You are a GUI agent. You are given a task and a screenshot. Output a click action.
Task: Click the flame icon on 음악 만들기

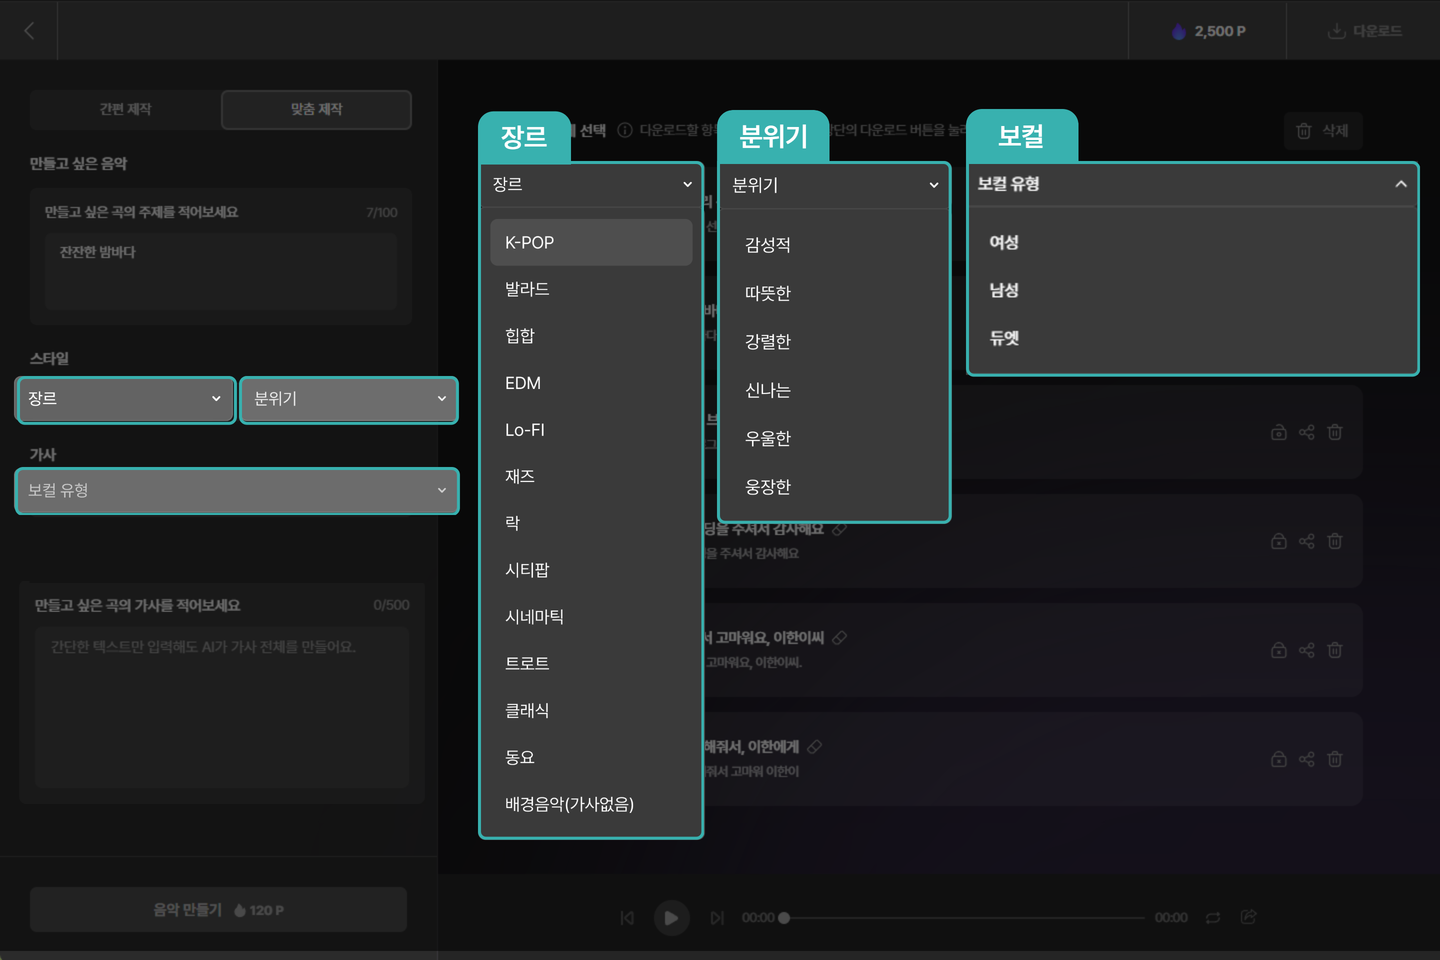tap(240, 911)
